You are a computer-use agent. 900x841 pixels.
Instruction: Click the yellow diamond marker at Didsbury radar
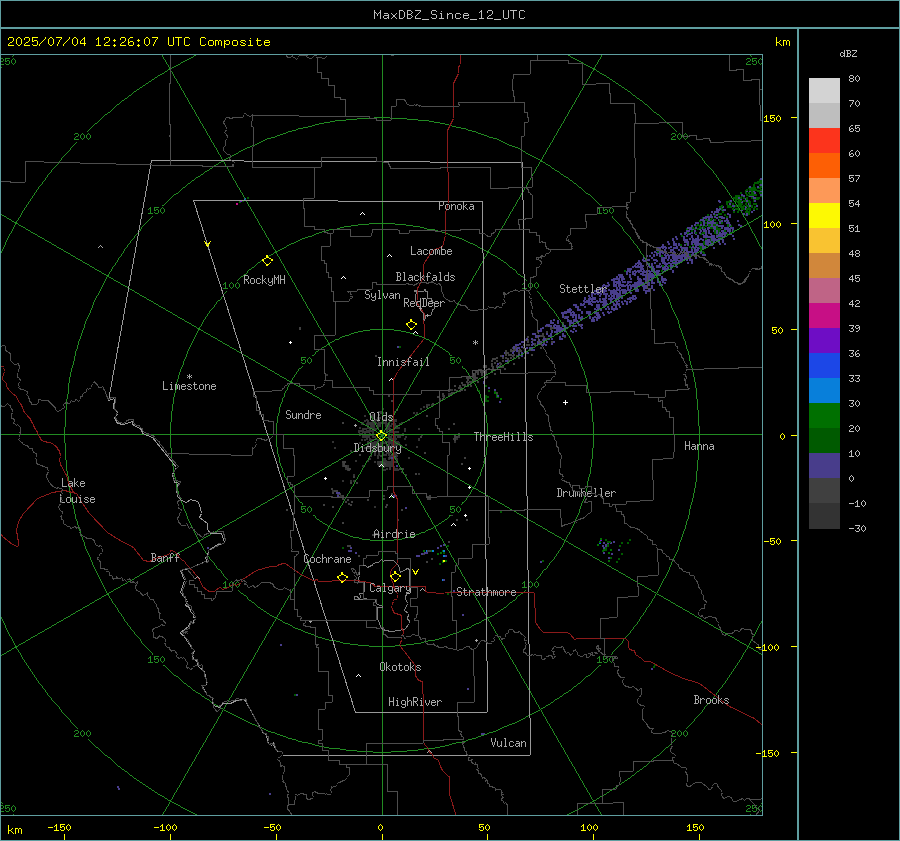[x=381, y=436]
